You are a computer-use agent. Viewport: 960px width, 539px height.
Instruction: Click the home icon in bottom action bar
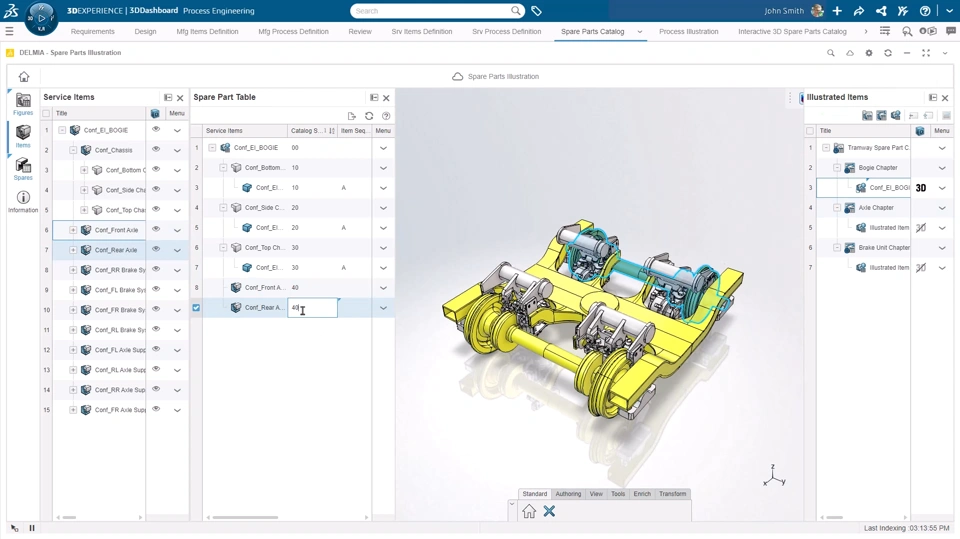click(529, 511)
